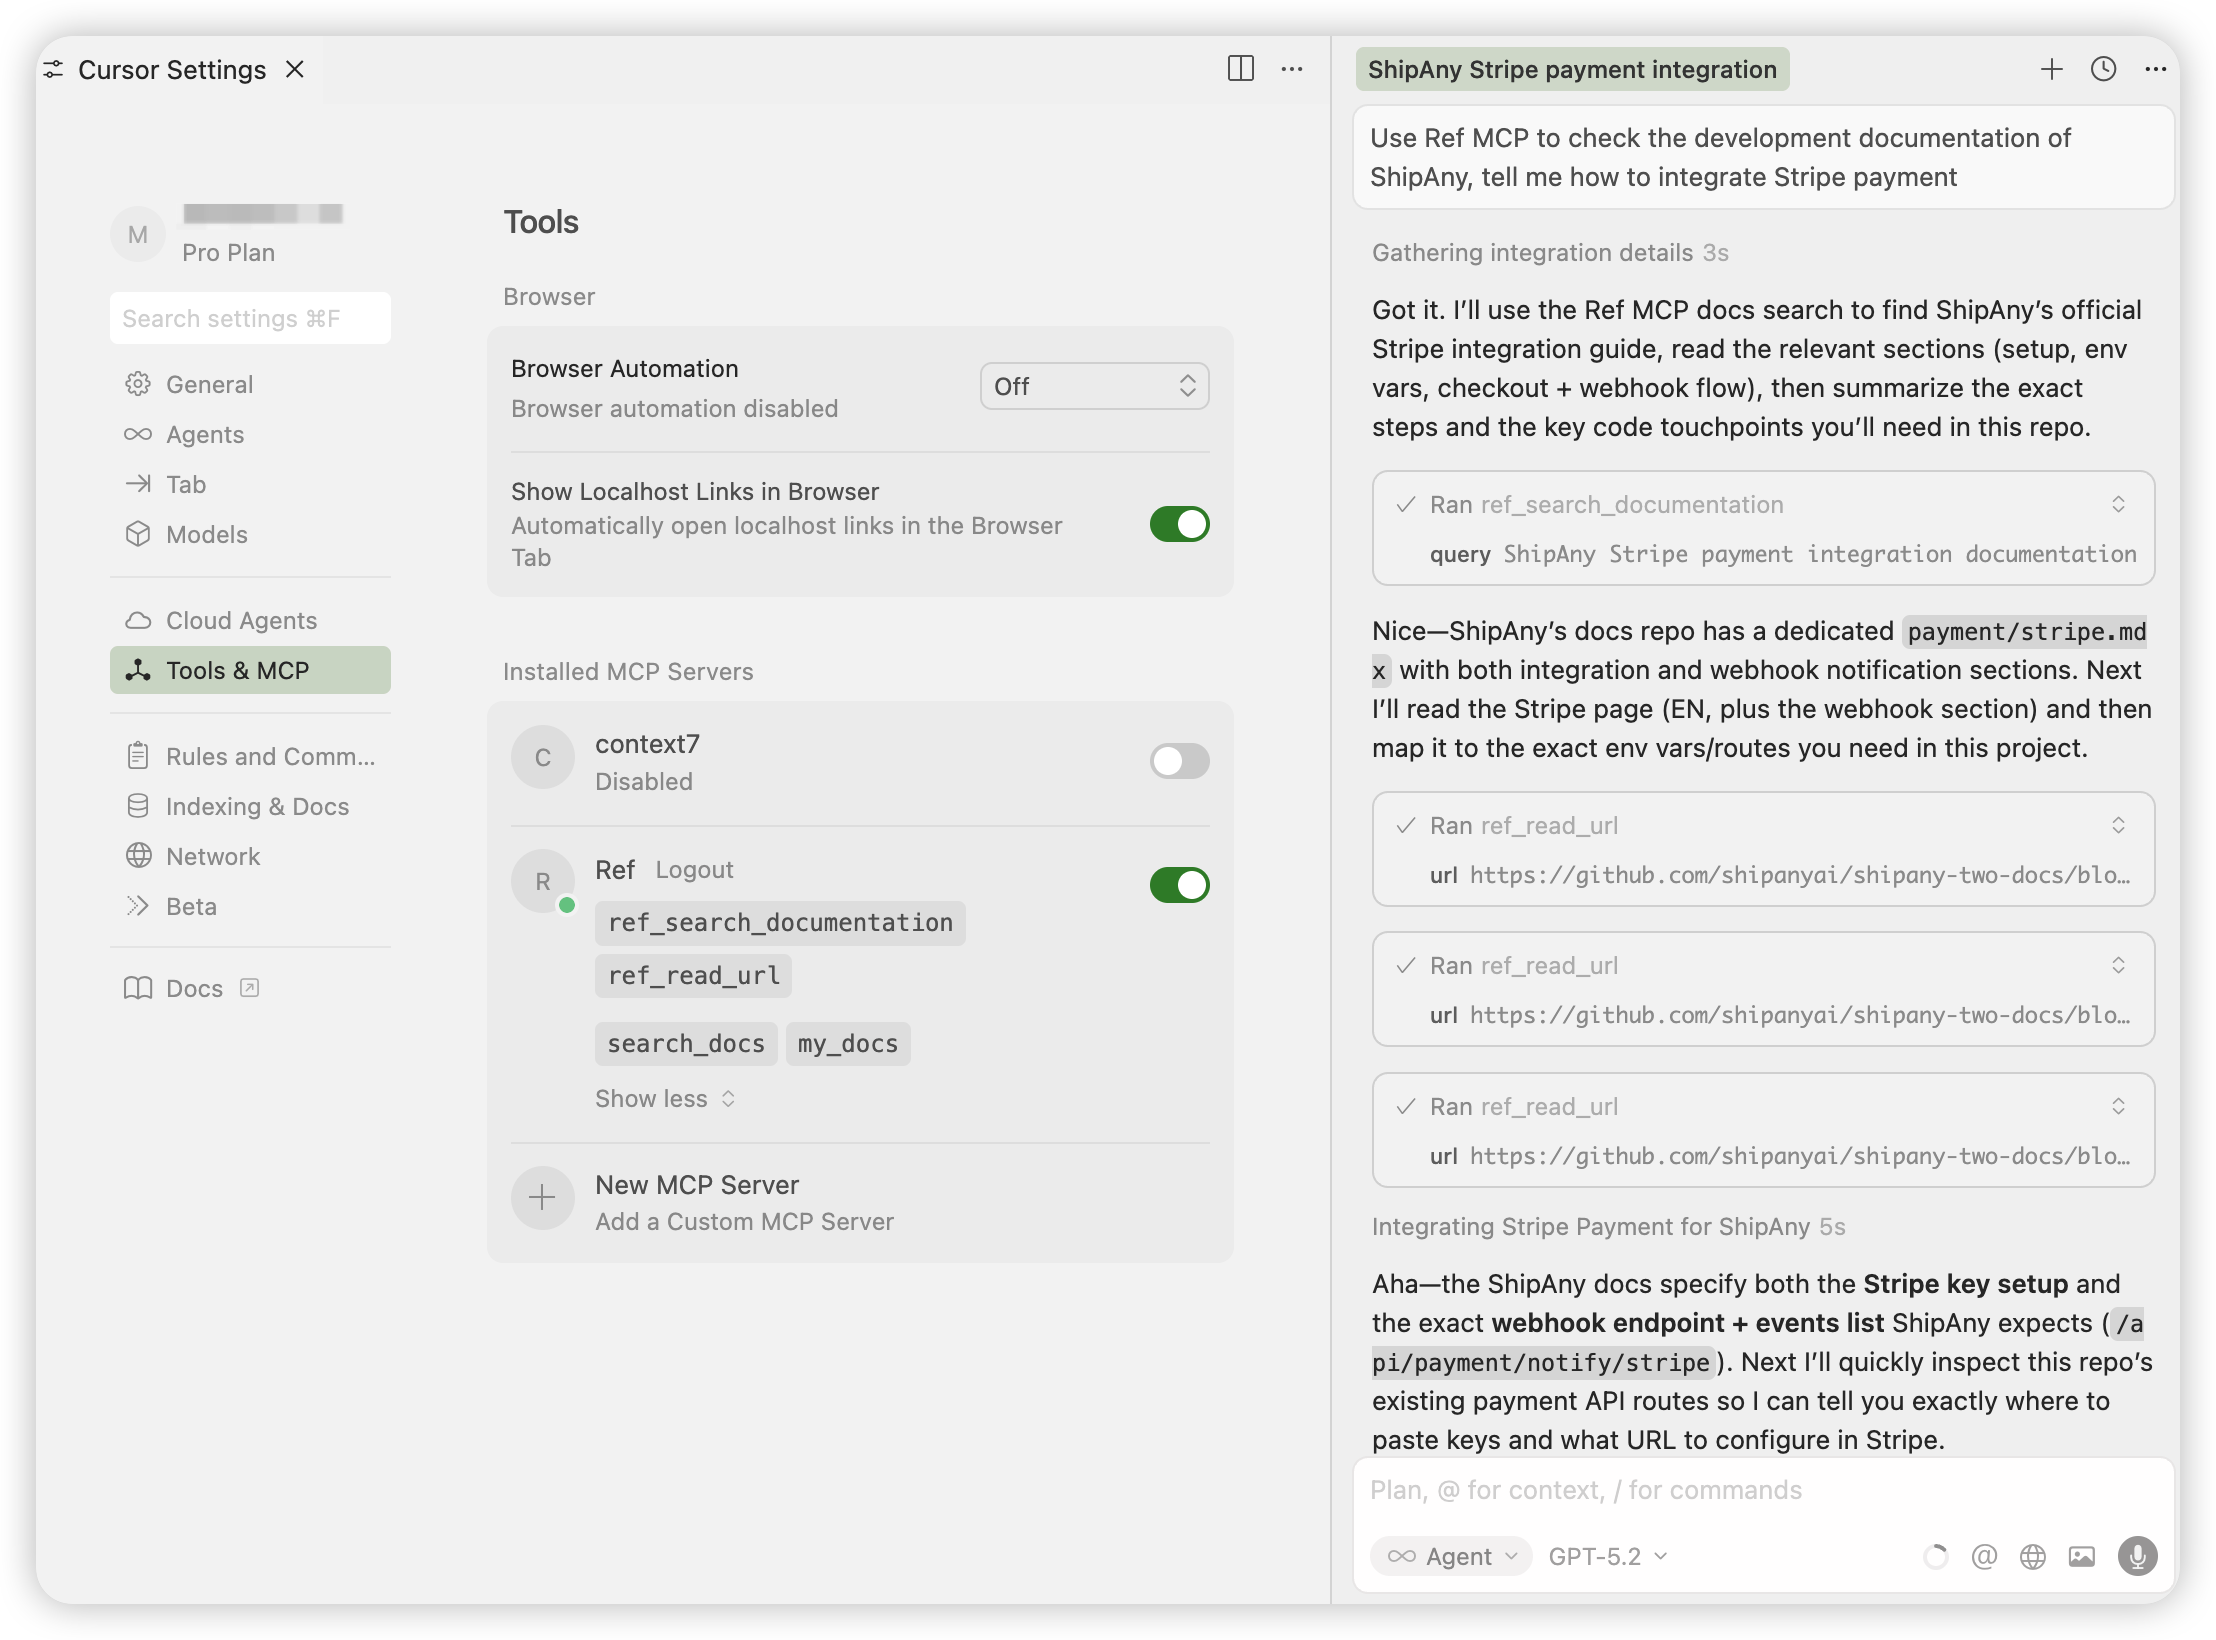Click Logout next to the Ref server
The height and width of the screenshot is (1640, 2216).
(694, 870)
